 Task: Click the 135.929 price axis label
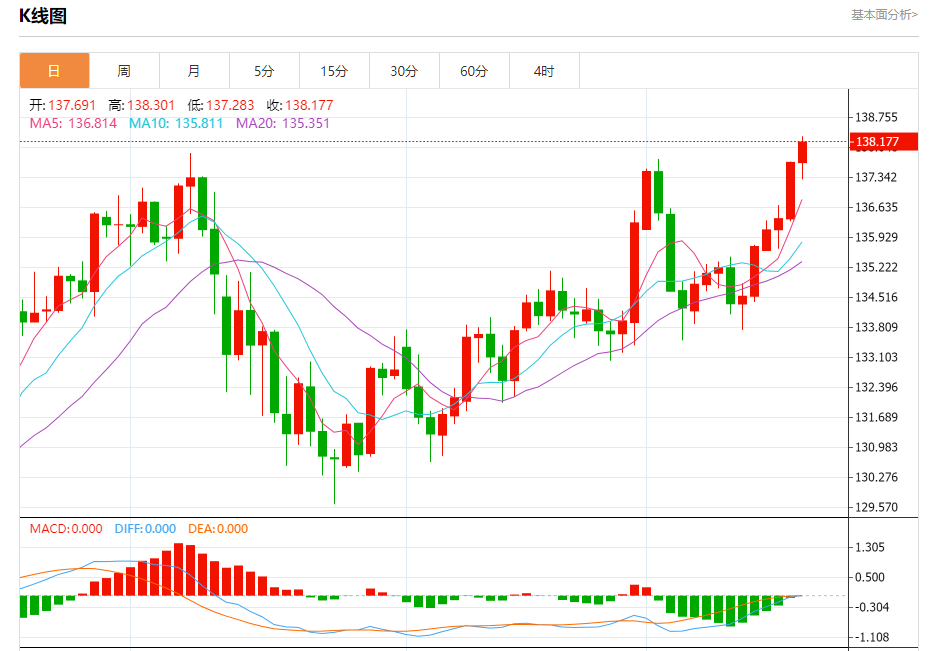pyautogui.click(x=876, y=237)
